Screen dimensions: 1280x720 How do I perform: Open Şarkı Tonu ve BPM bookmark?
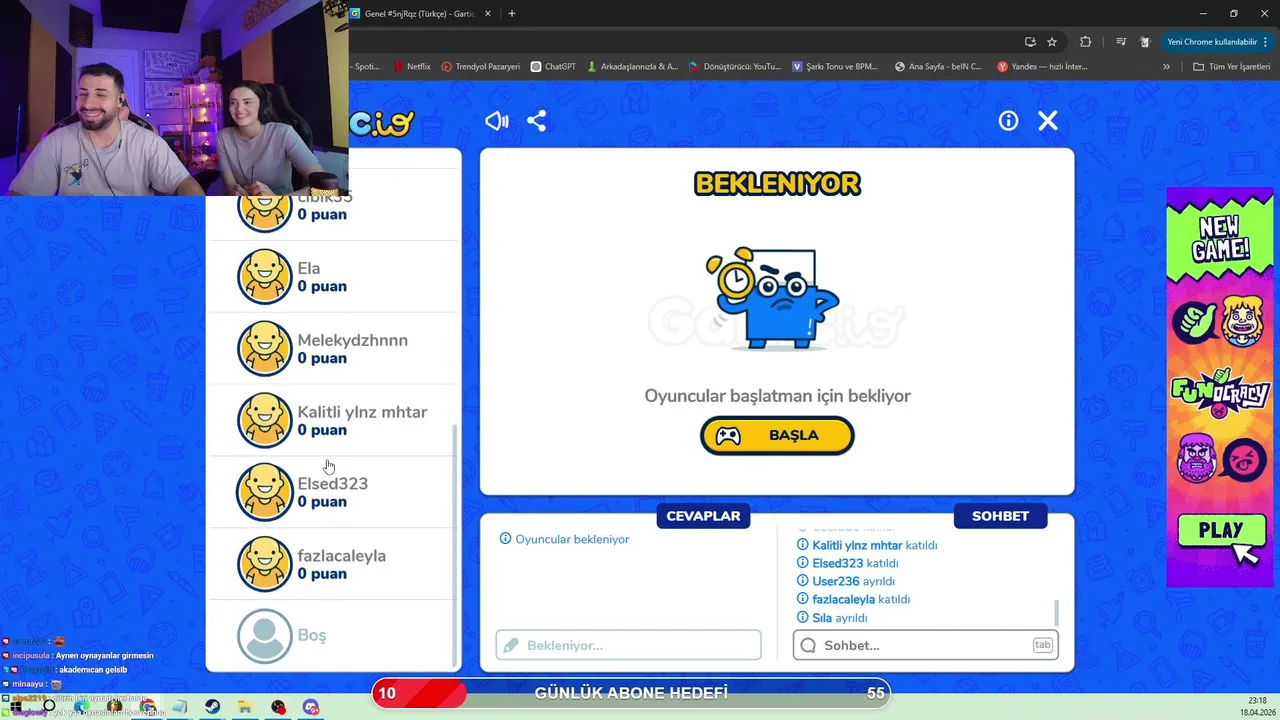834,67
